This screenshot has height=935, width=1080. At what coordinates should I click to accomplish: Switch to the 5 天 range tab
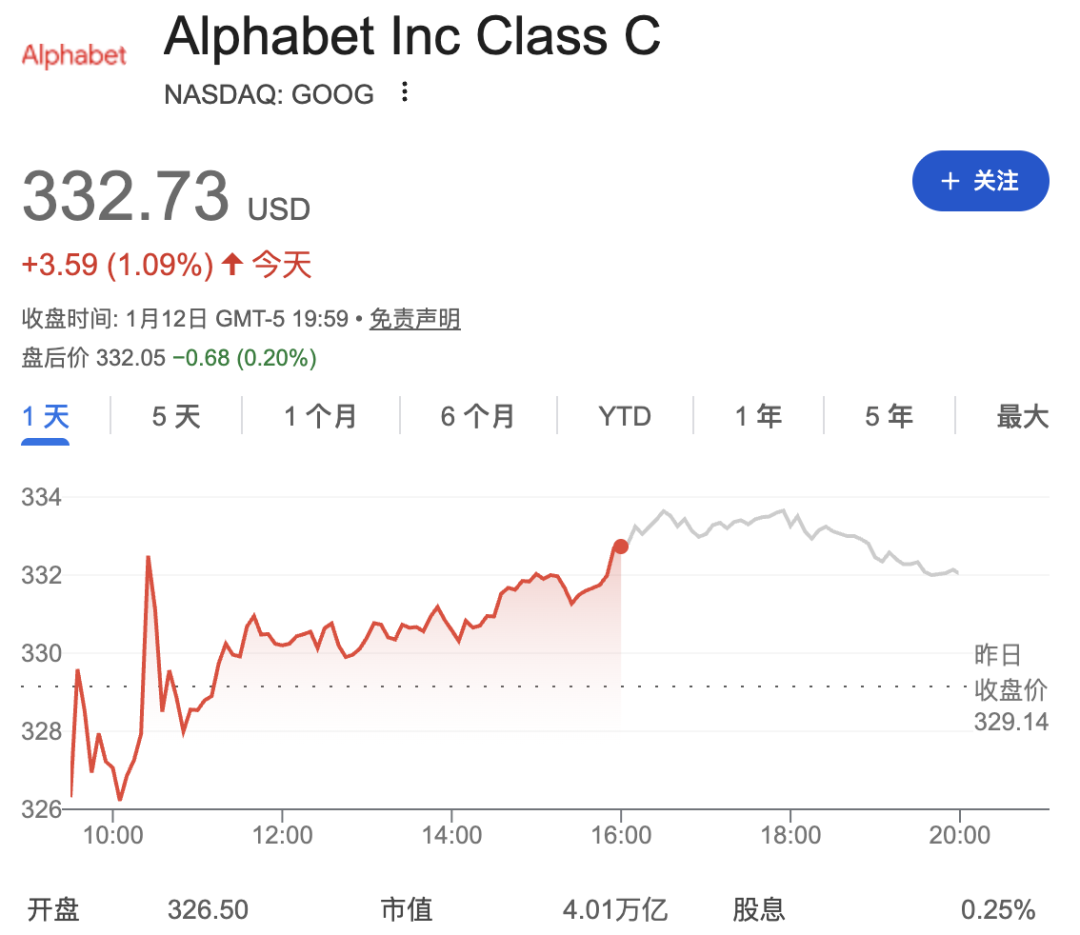coord(176,416)
